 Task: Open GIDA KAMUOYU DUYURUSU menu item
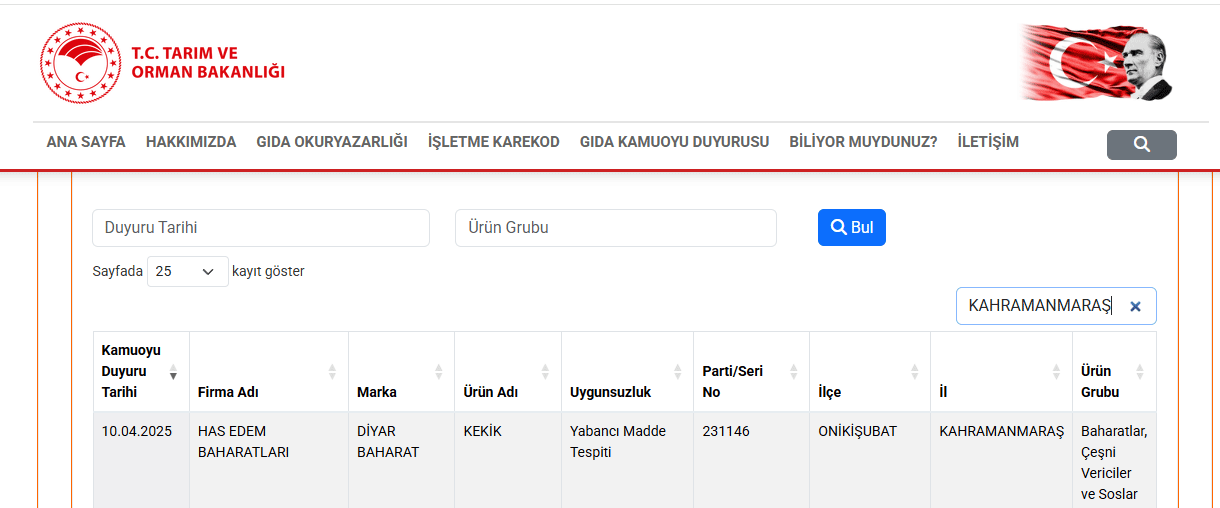click(x=674, y=142)
